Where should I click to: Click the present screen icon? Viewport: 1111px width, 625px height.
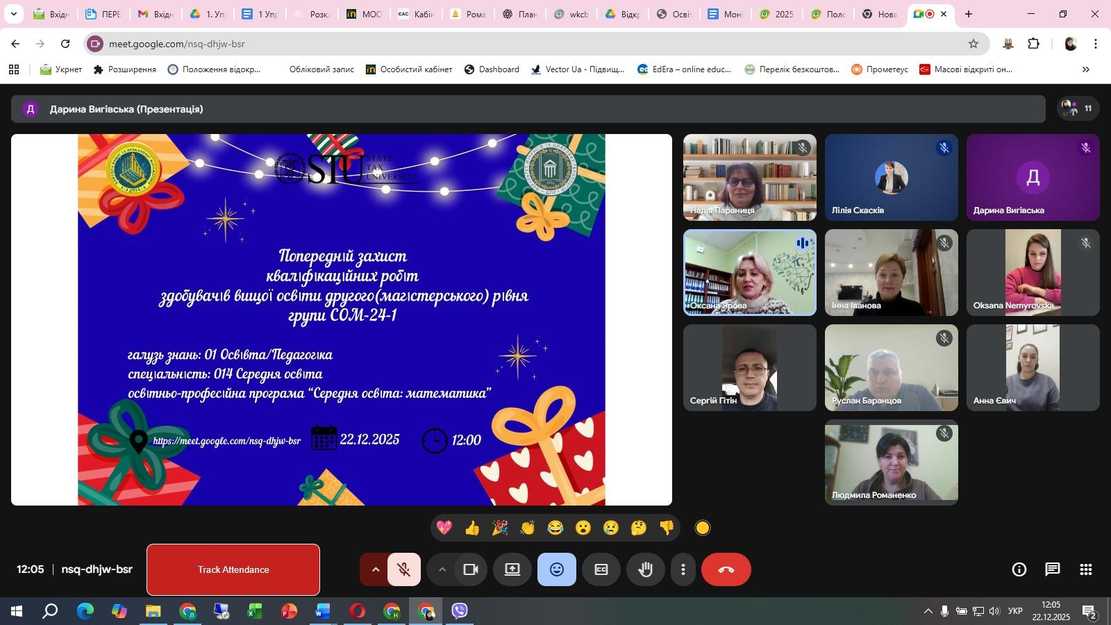(512, 569)
